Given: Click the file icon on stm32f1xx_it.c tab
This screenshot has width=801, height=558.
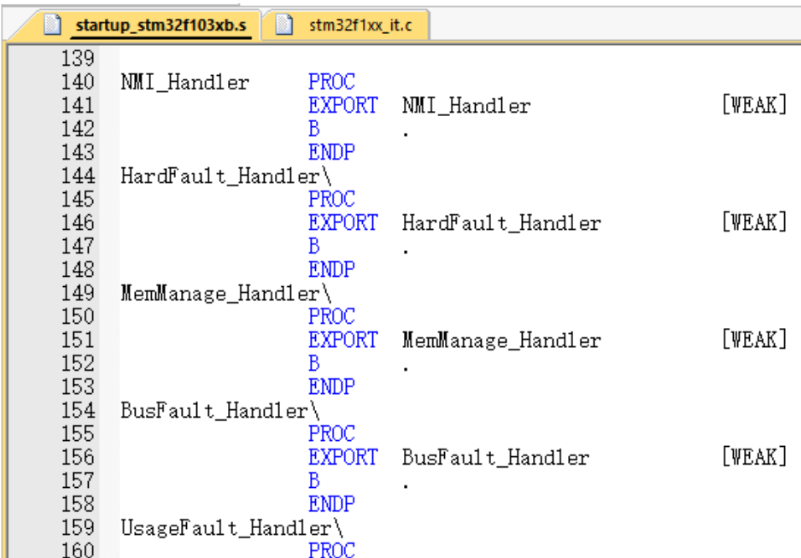Looking at the screenshot, I should (x=284, y=25).
